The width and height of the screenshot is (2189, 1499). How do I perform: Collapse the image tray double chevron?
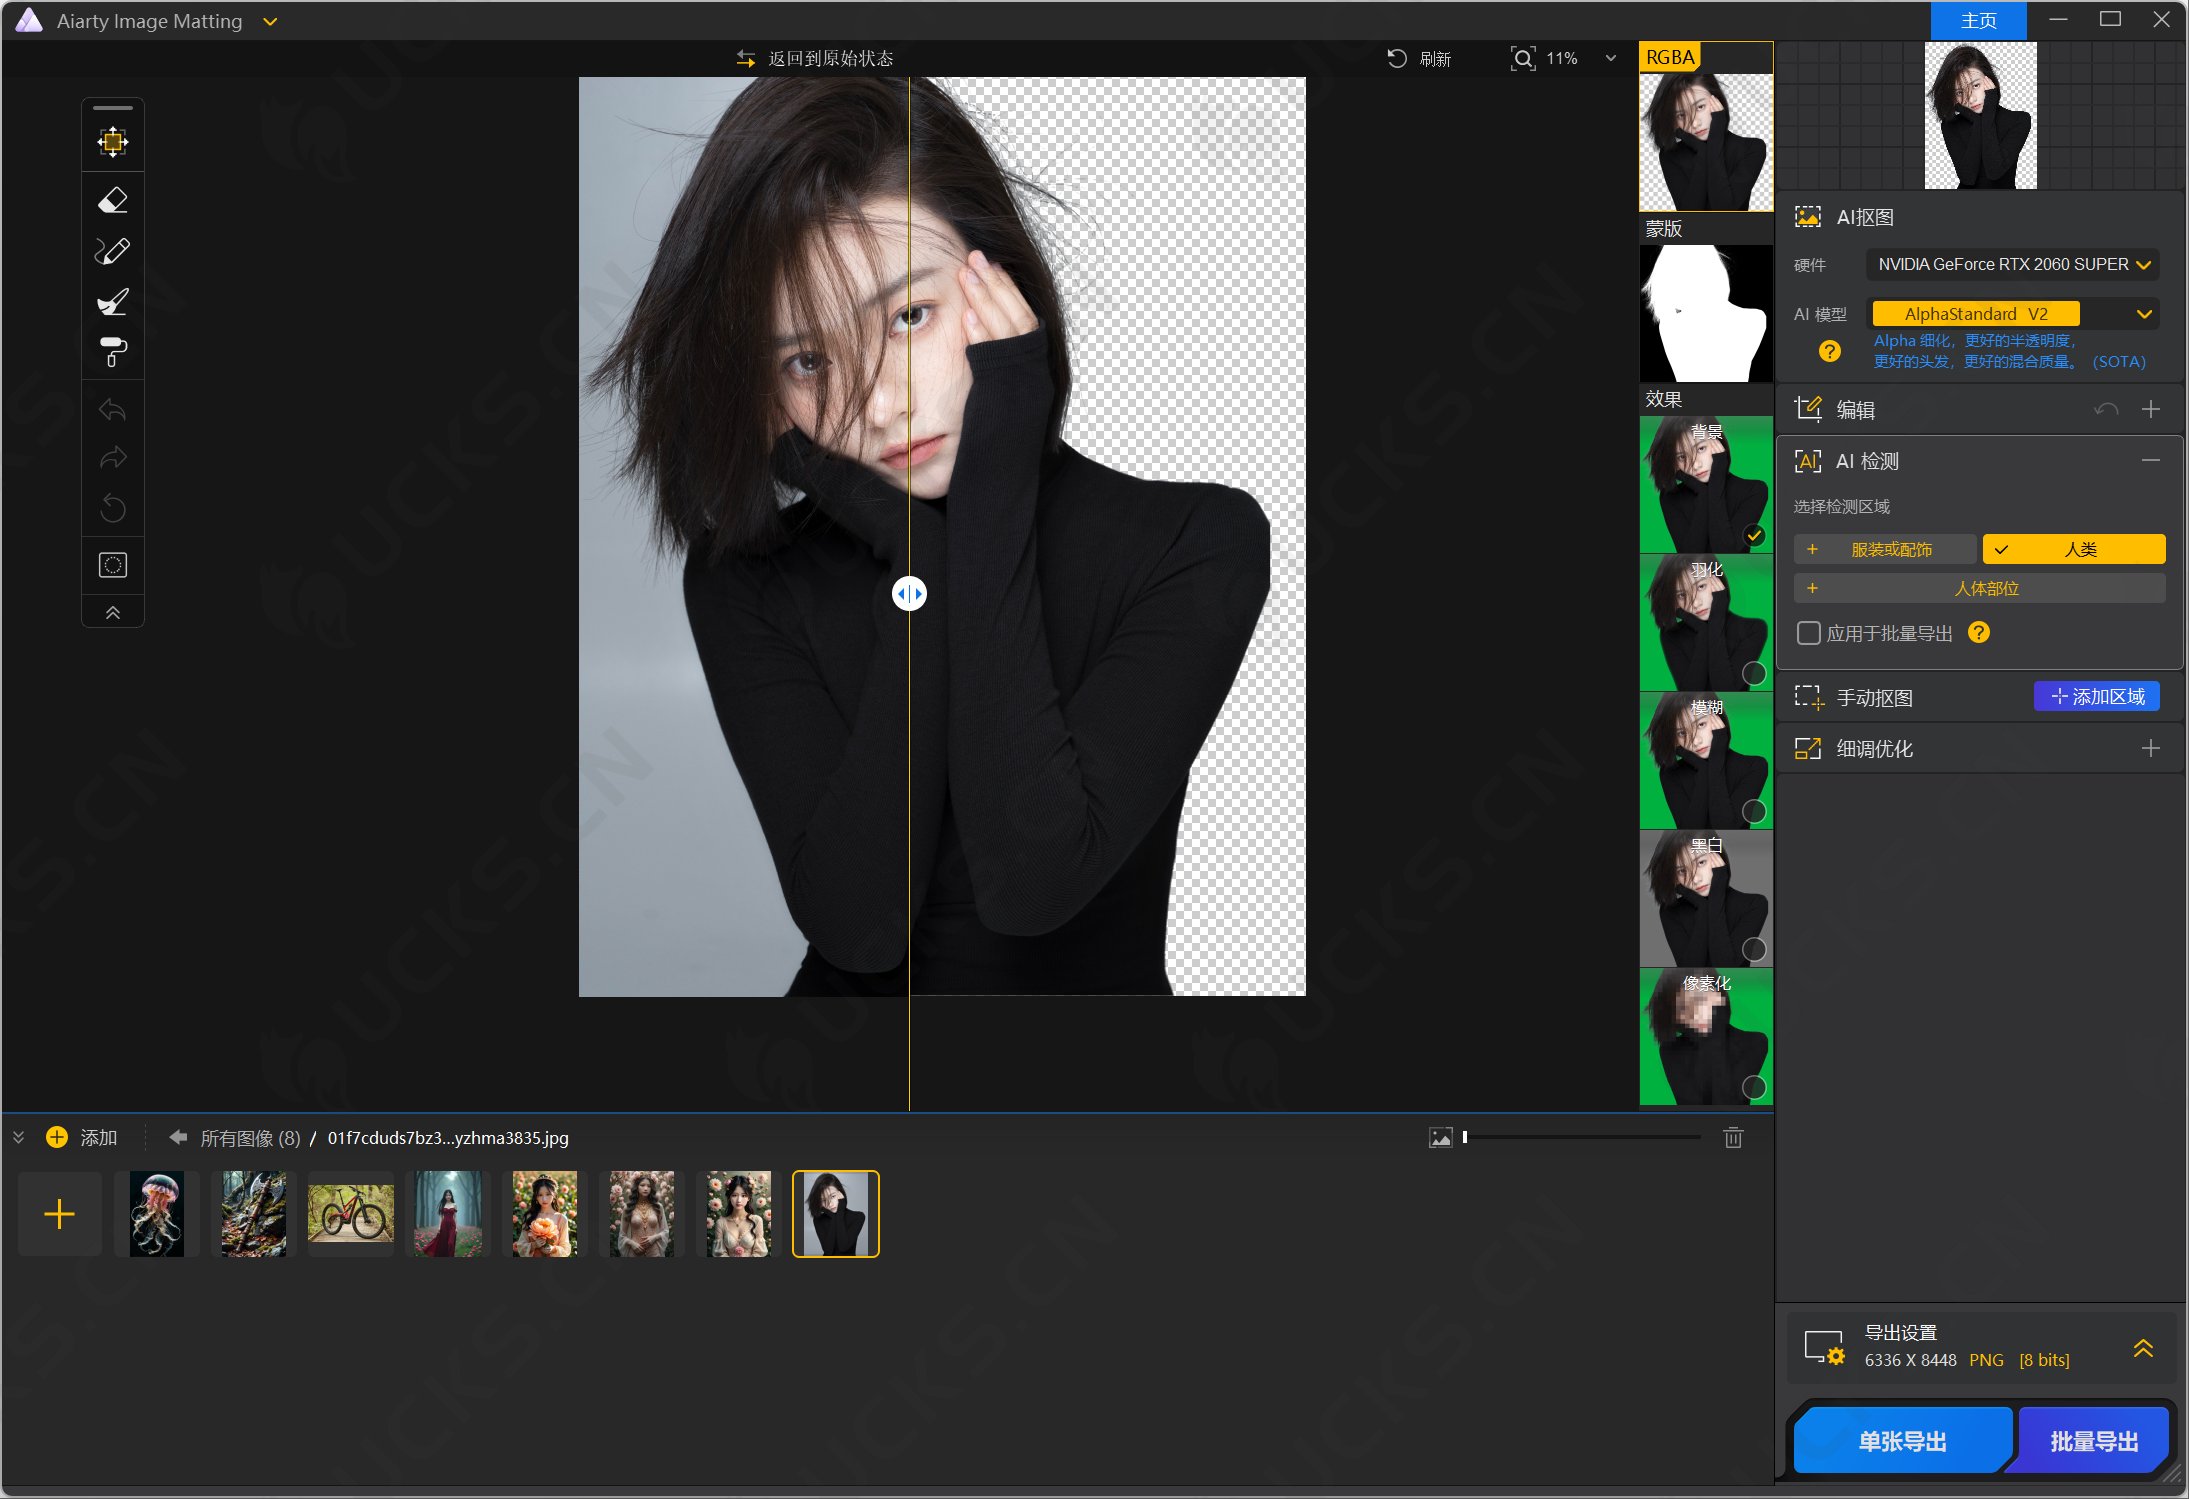(18, 1137)
